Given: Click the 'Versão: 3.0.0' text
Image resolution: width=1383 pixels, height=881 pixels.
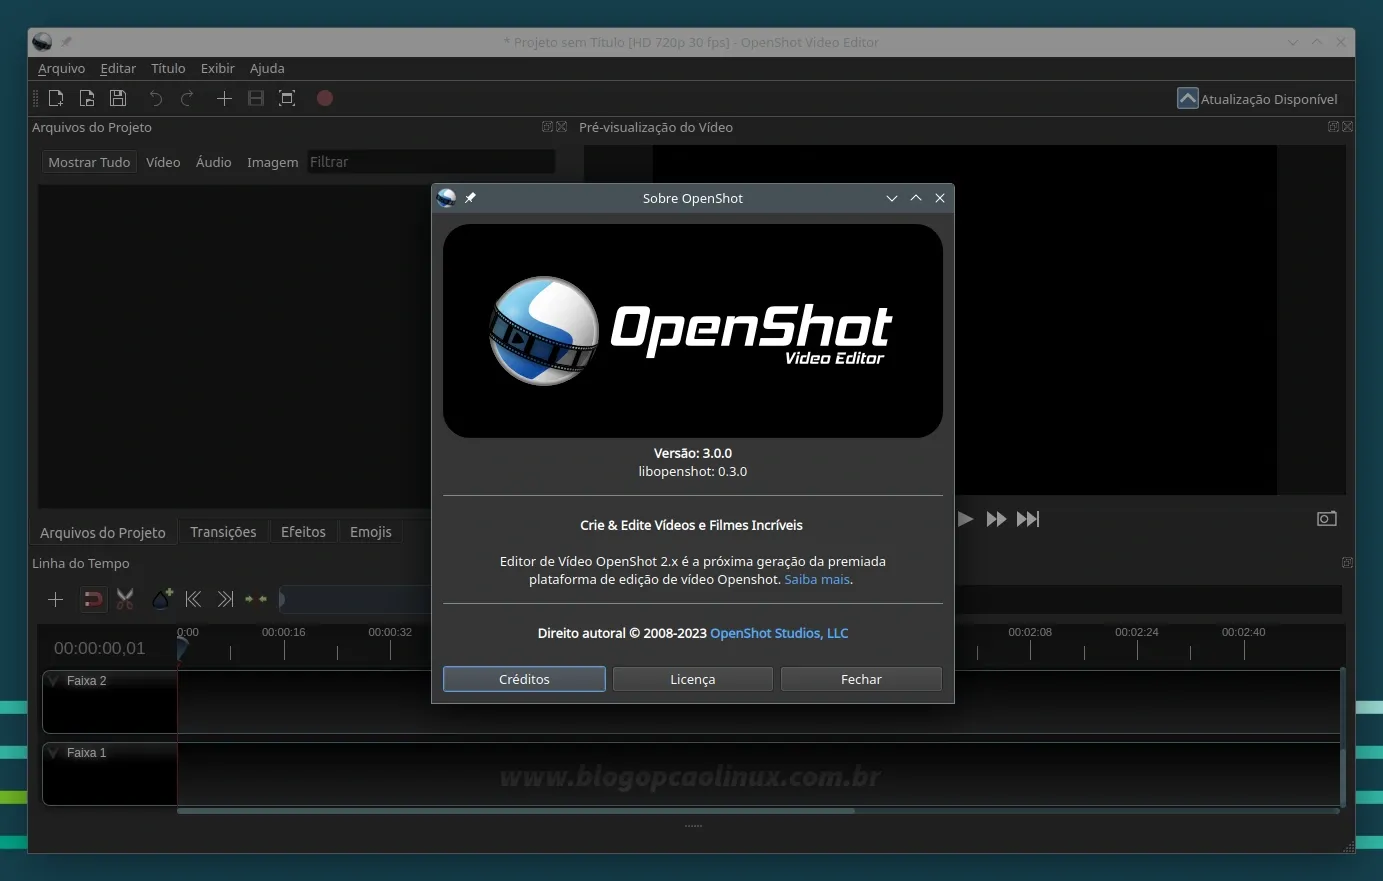Looking at the screenshot, I should tap(693, 453).
